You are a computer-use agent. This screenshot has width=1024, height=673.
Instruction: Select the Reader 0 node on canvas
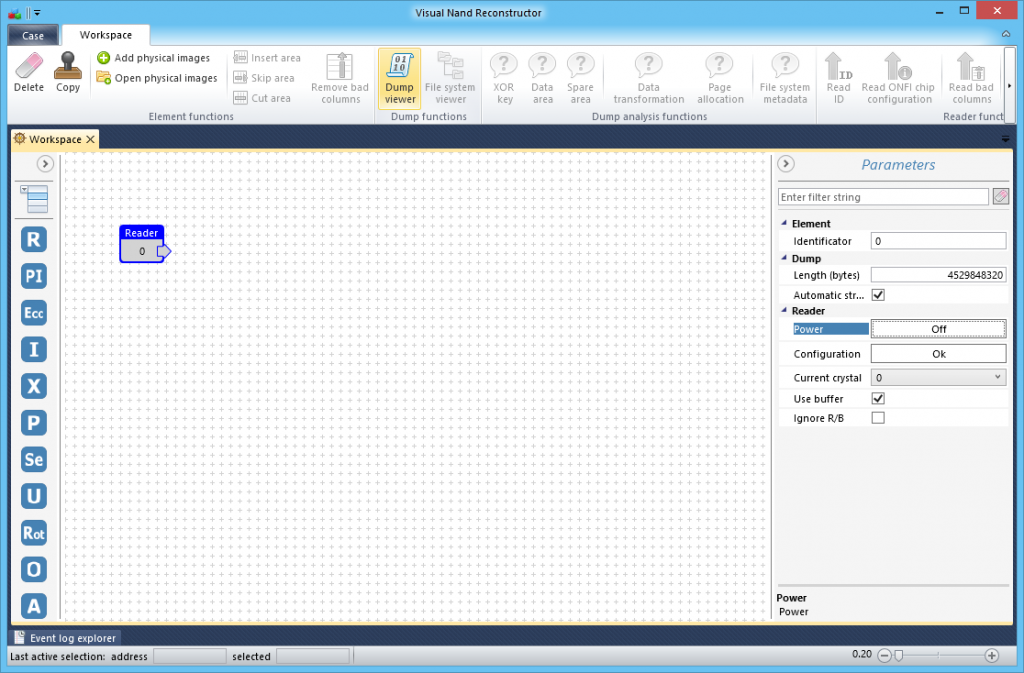pos(144,244)
